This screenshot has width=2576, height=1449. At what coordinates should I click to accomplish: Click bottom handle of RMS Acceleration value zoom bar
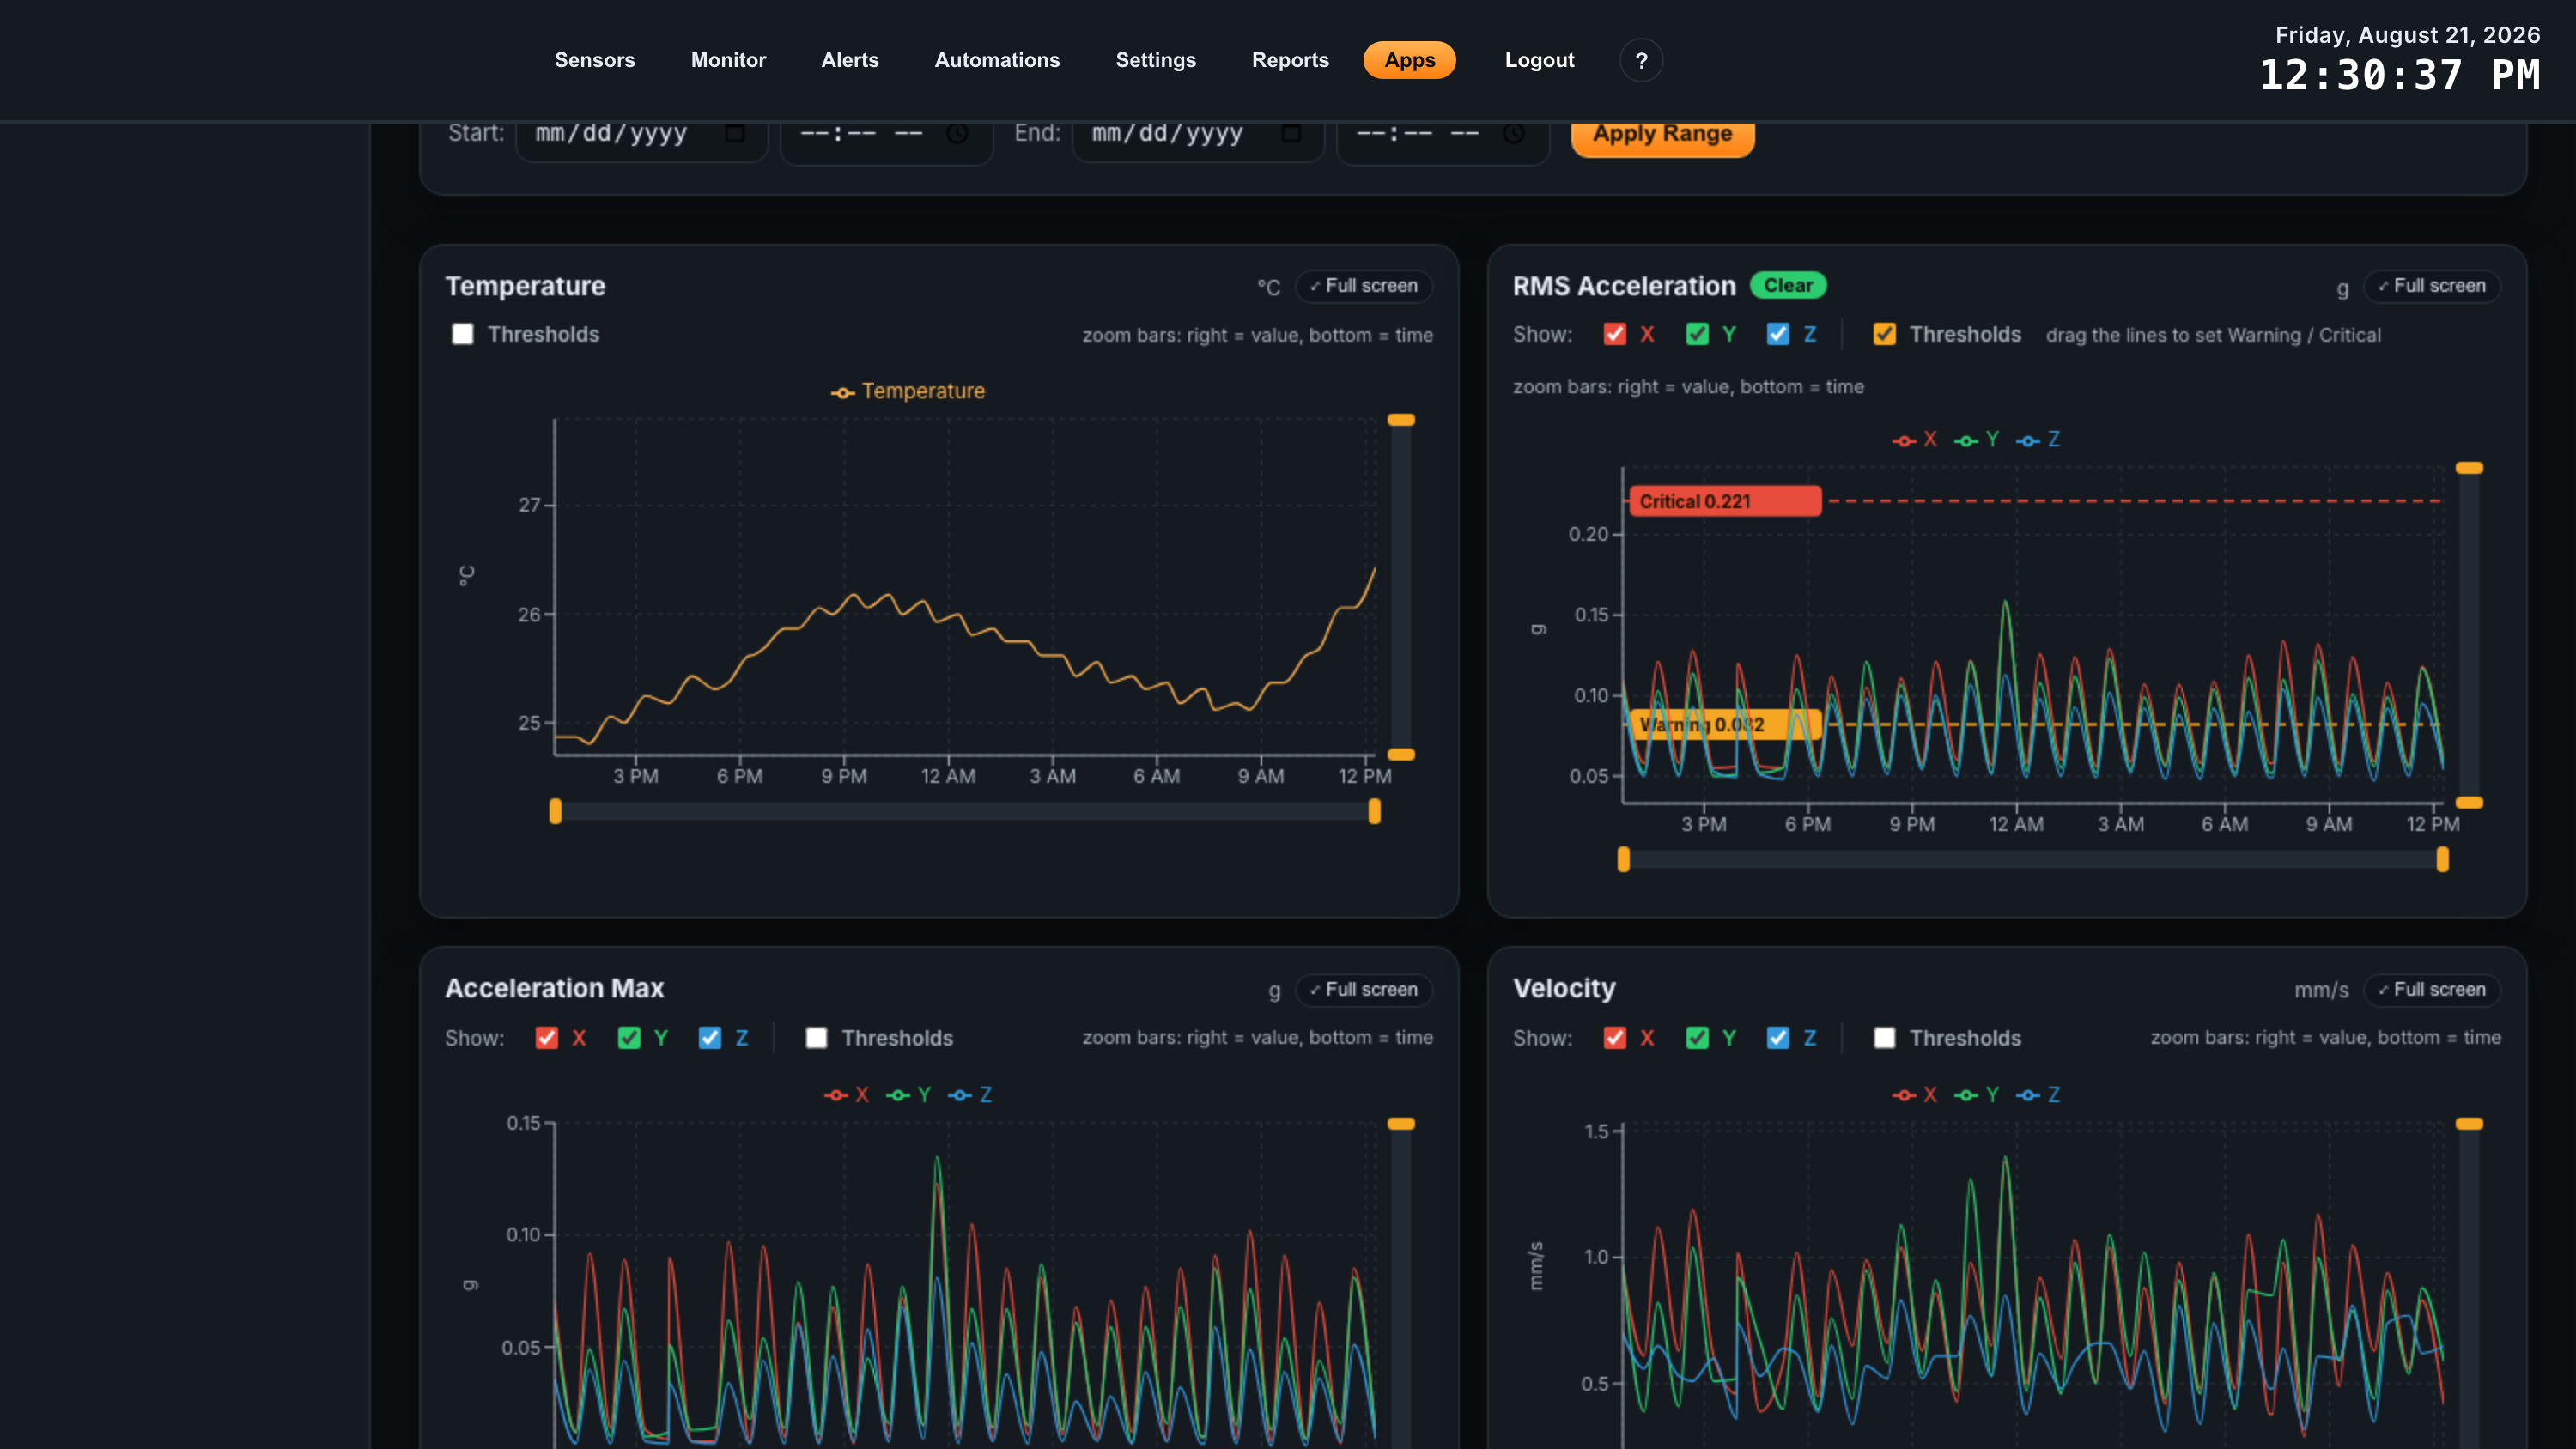tap(2469, 803)
